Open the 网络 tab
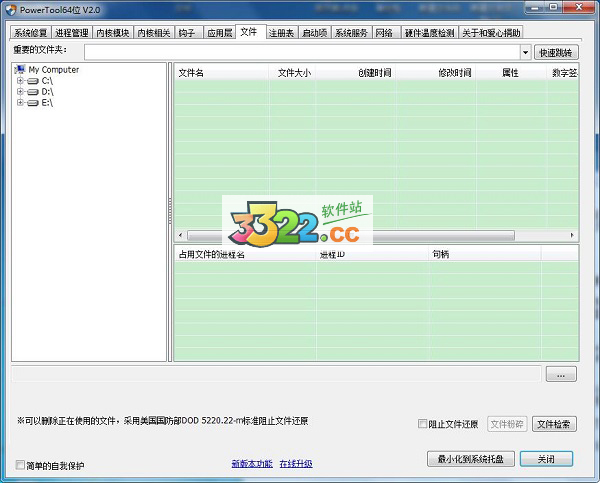 pyautogui.click(x=386, y=33)
